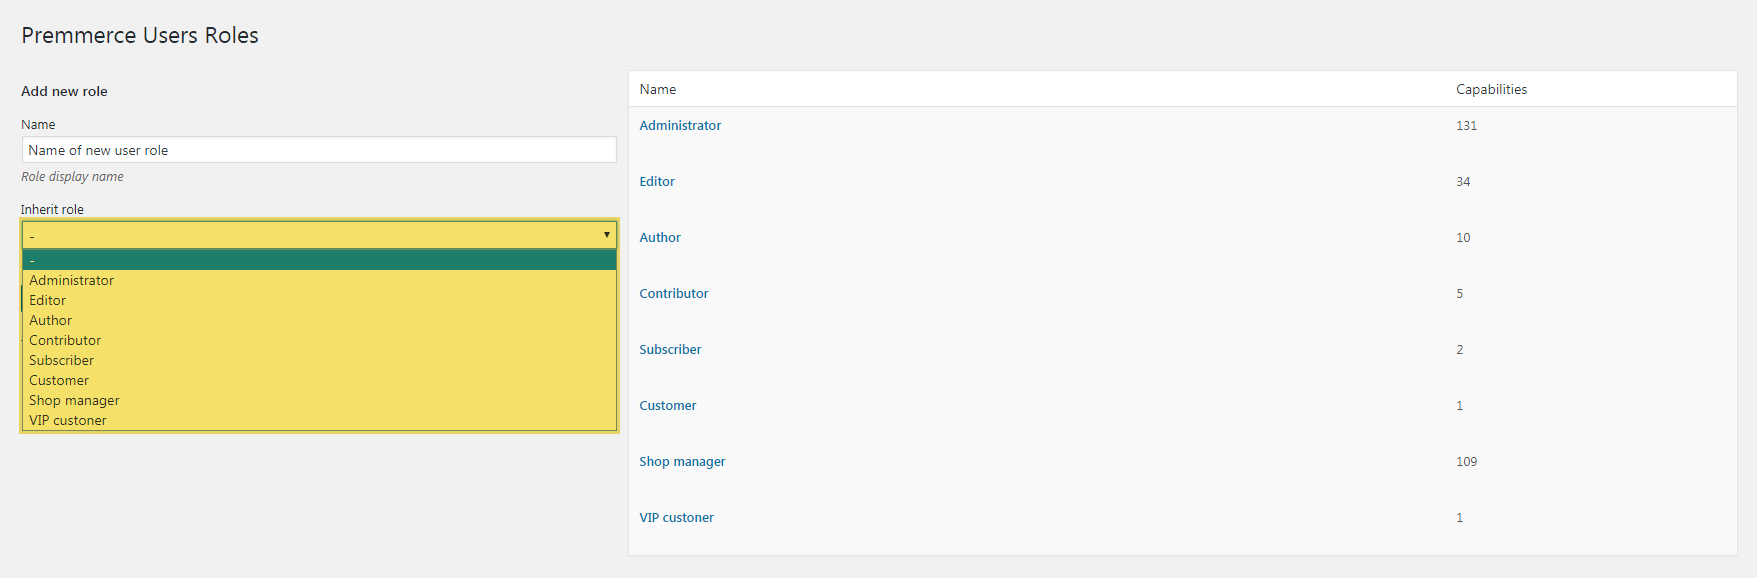Click the new role Name input field
Screen dimensions: 1757x578
pyautogui.click(x=319, y=150)
